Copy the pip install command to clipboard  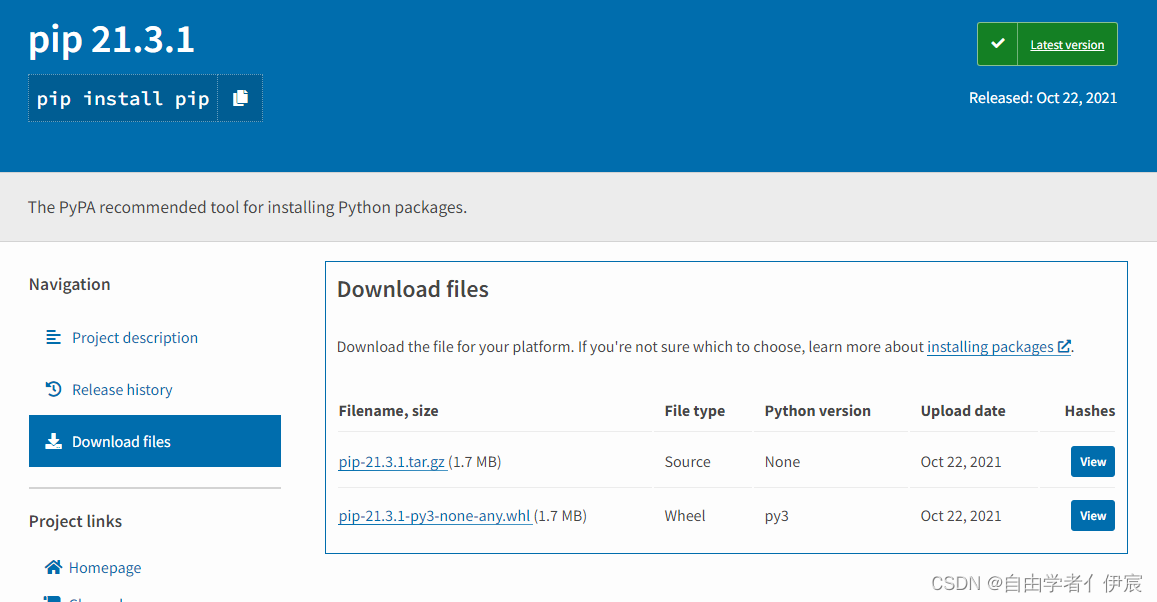tap(241, 98)
